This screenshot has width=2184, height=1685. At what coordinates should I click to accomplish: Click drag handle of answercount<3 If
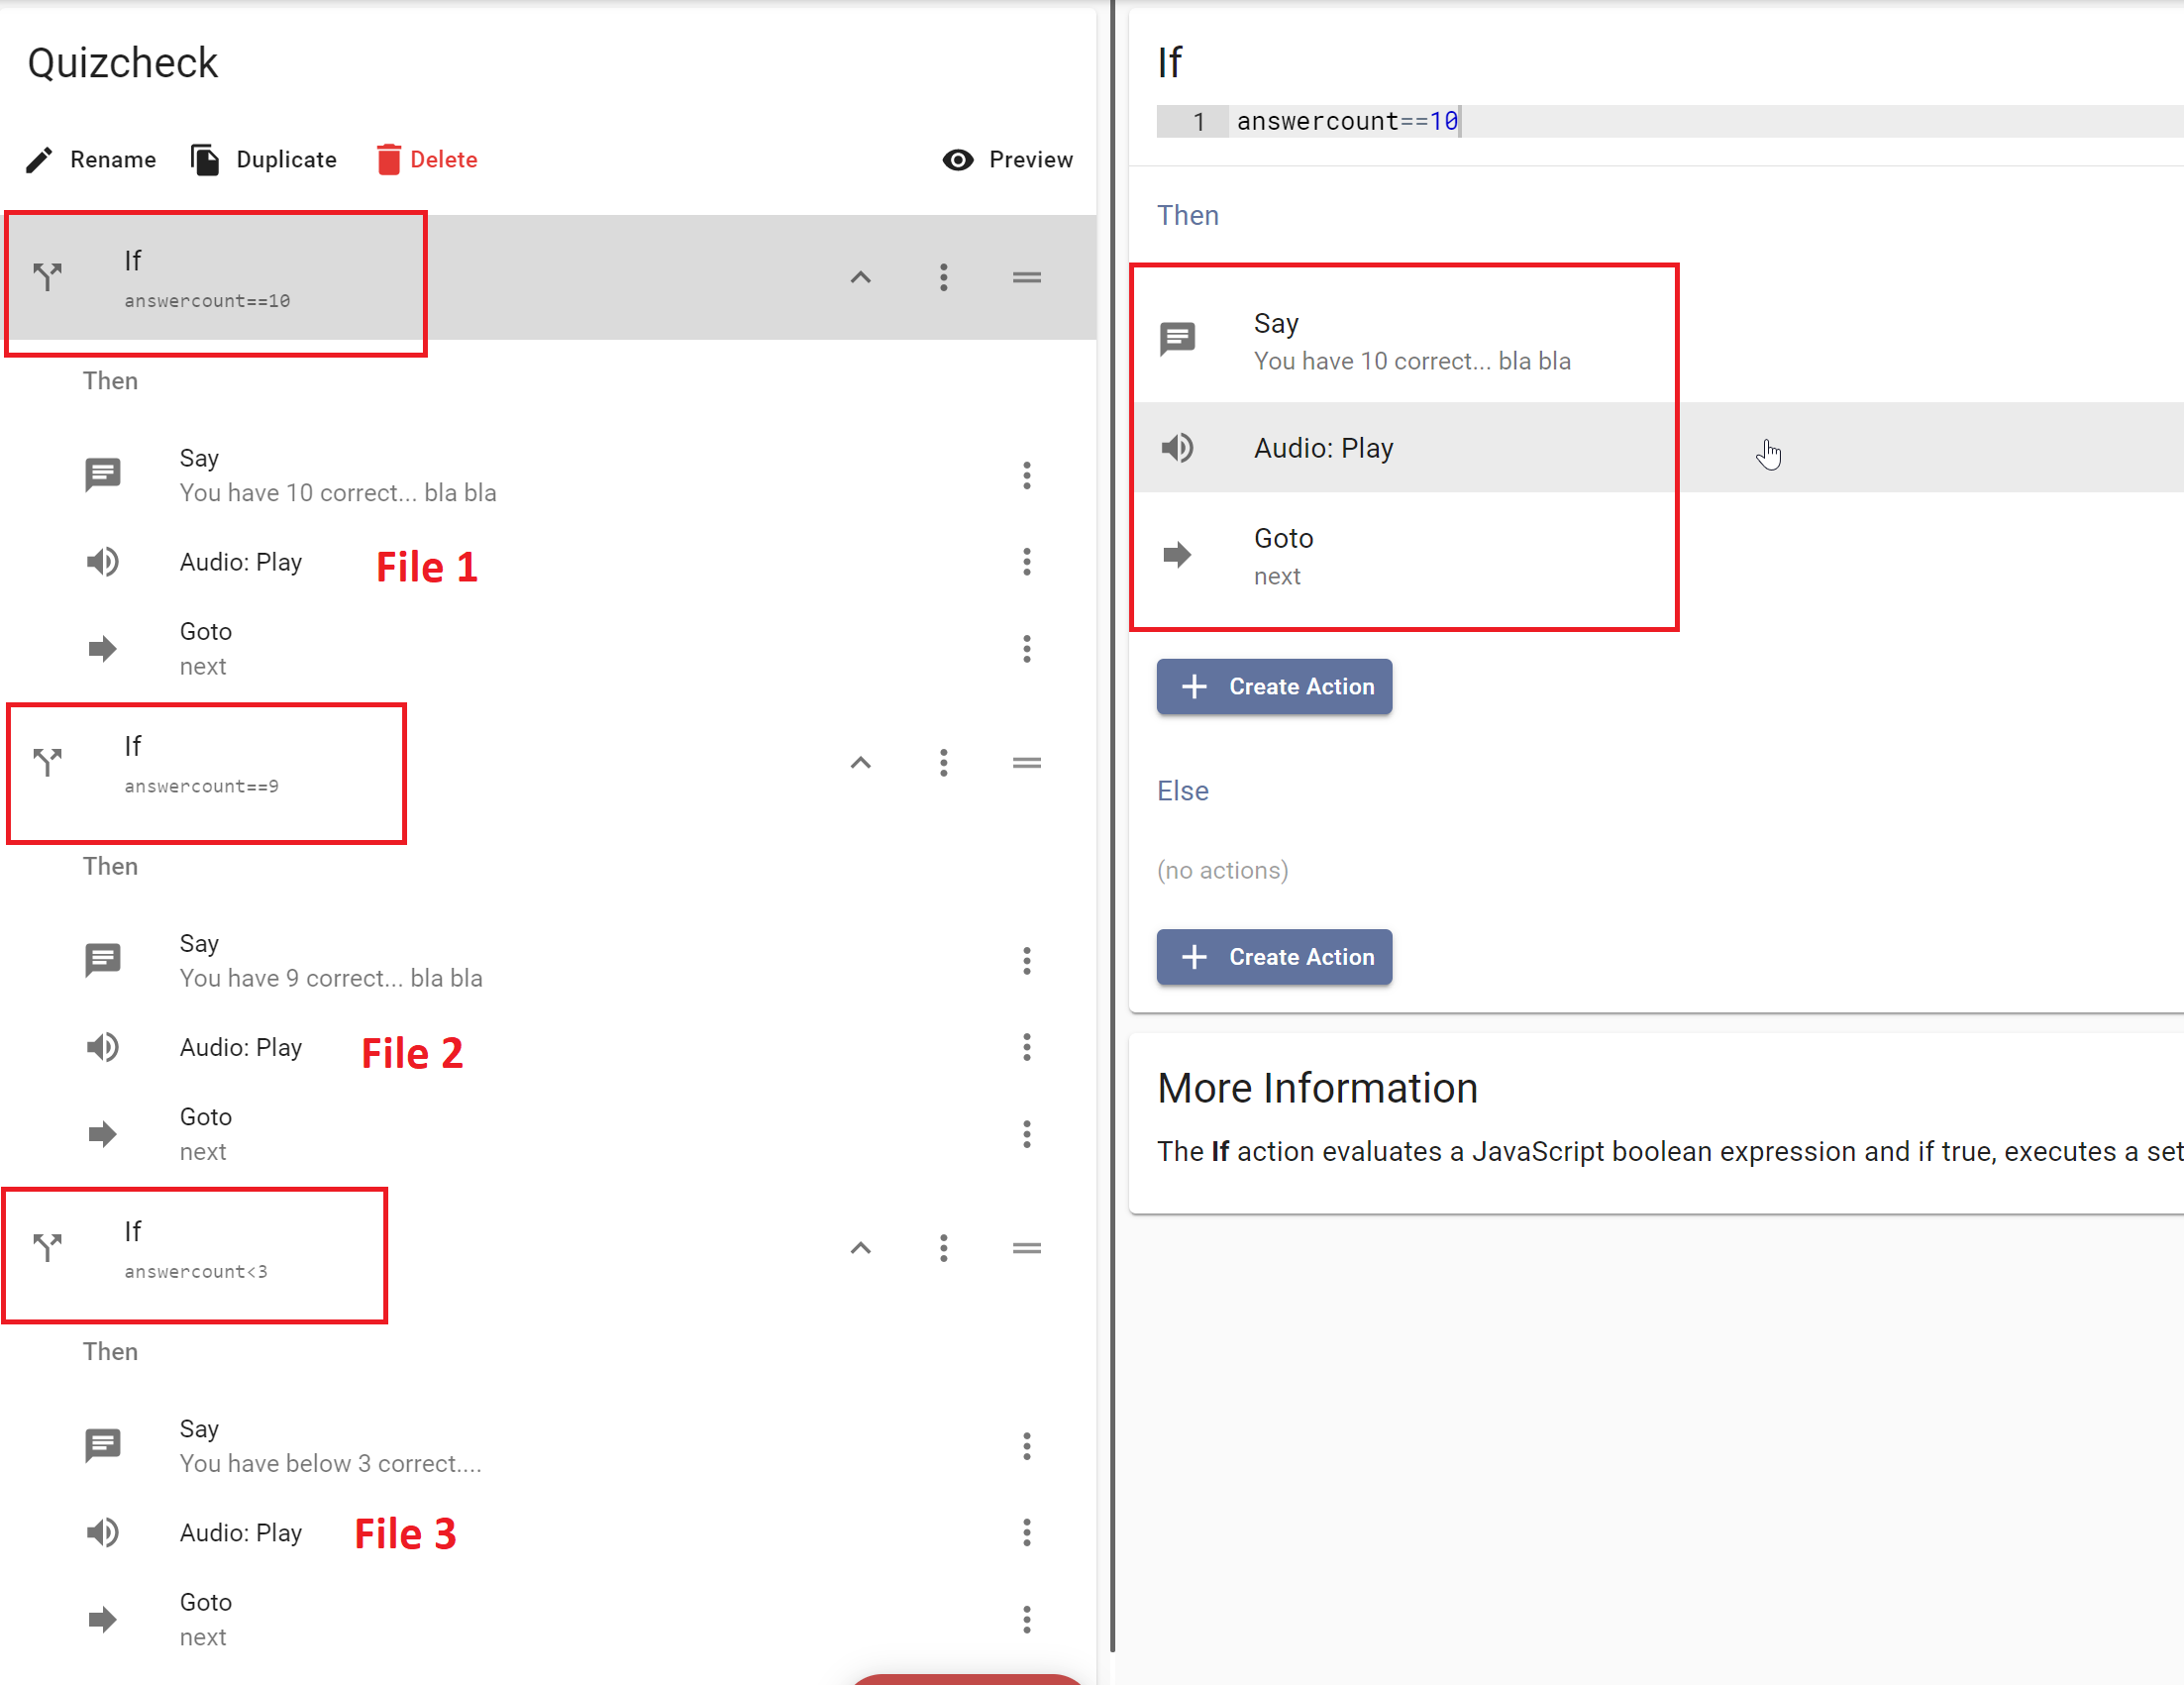(1026, 1248)
